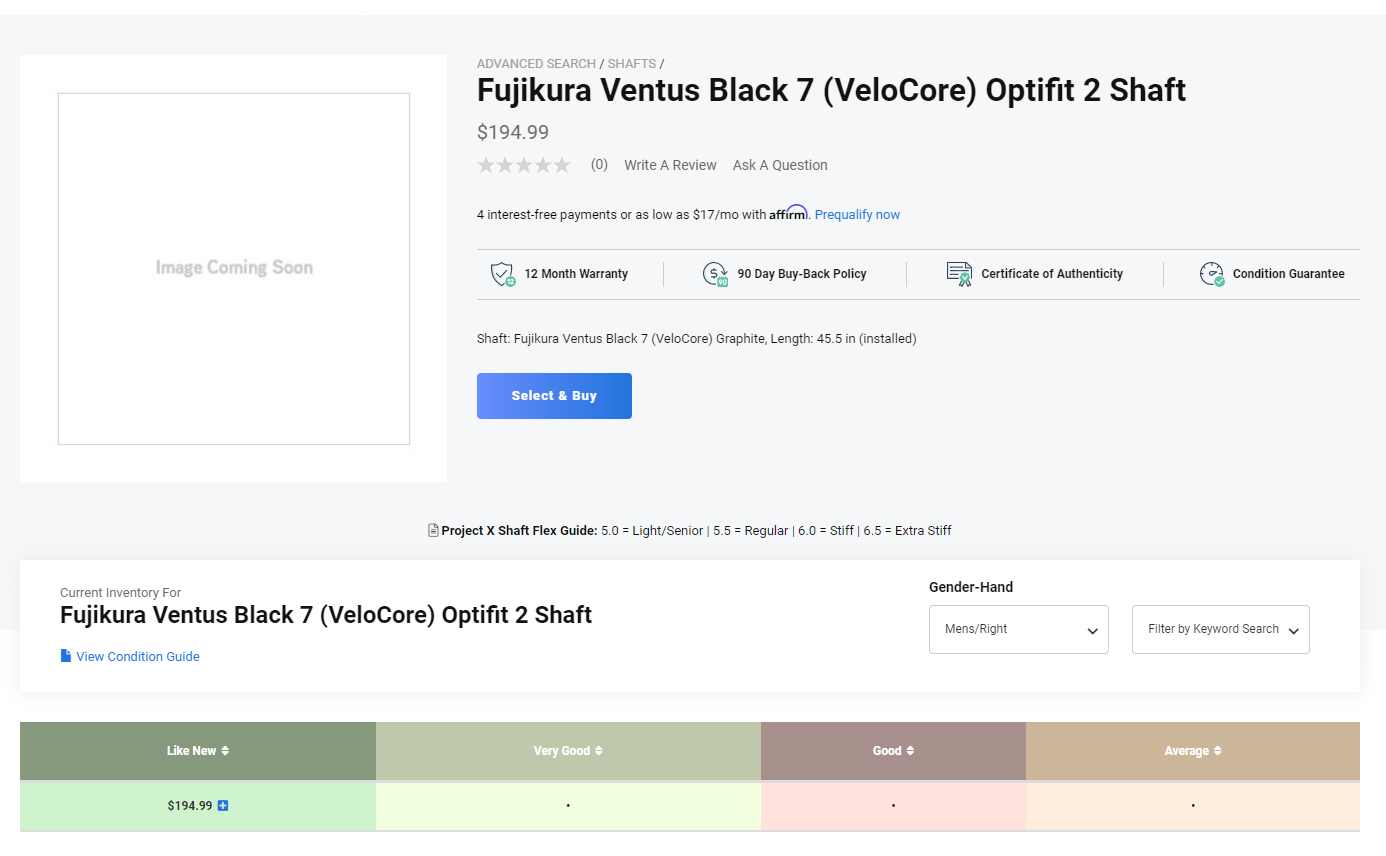Open the Mens/Right Gender-Hand dropdown
1386x856 pixels.
pyautogui.click(x=1018, y=629)
